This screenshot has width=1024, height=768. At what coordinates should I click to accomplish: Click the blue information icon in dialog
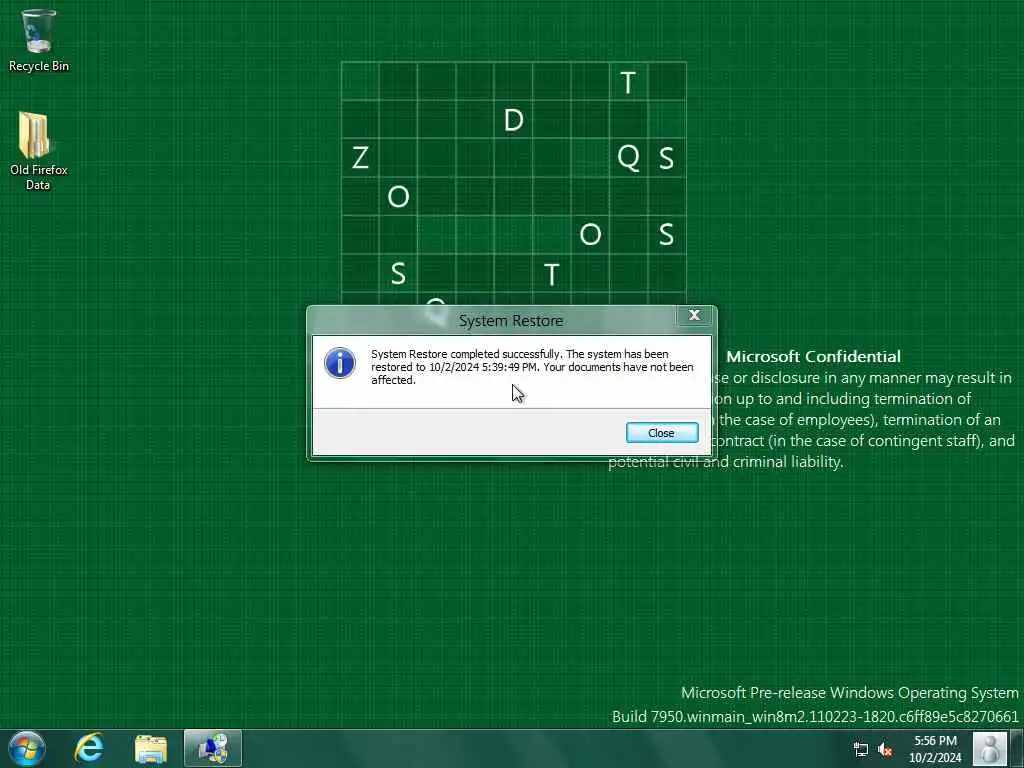(340, 362)
